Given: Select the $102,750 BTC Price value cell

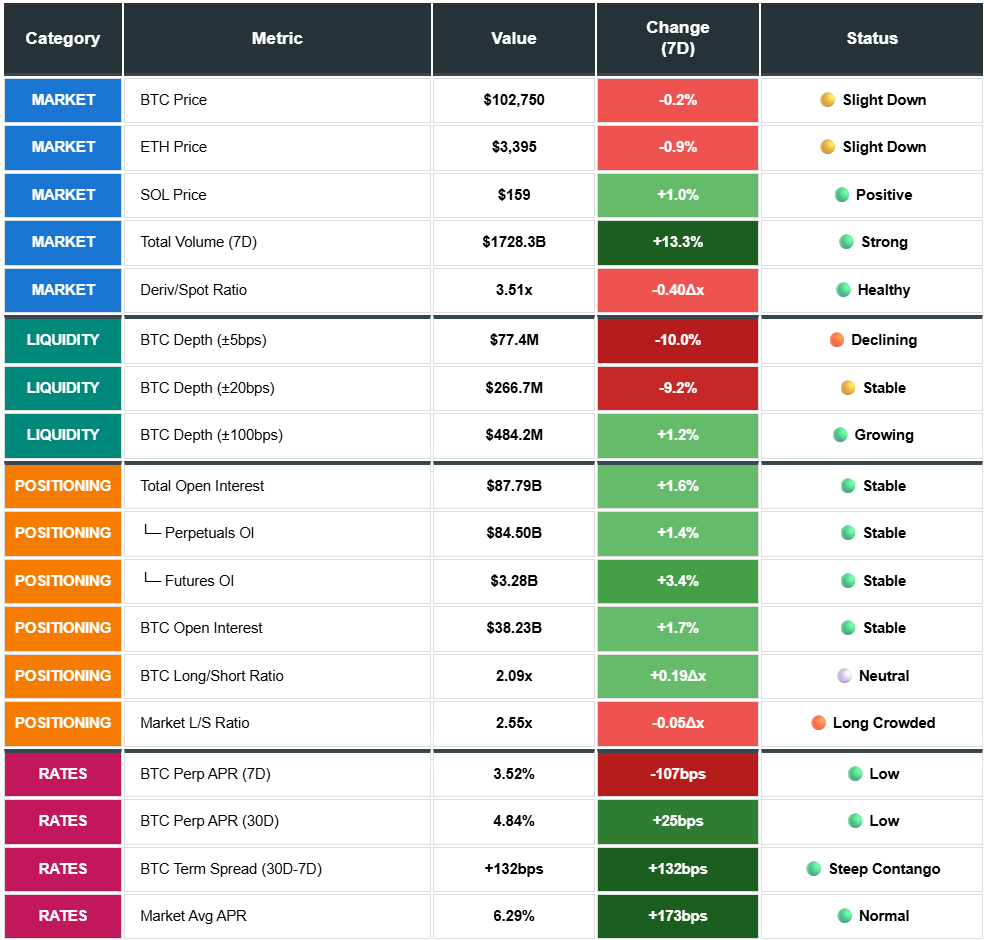Looking at the screenshot, I should coord(513,100).
